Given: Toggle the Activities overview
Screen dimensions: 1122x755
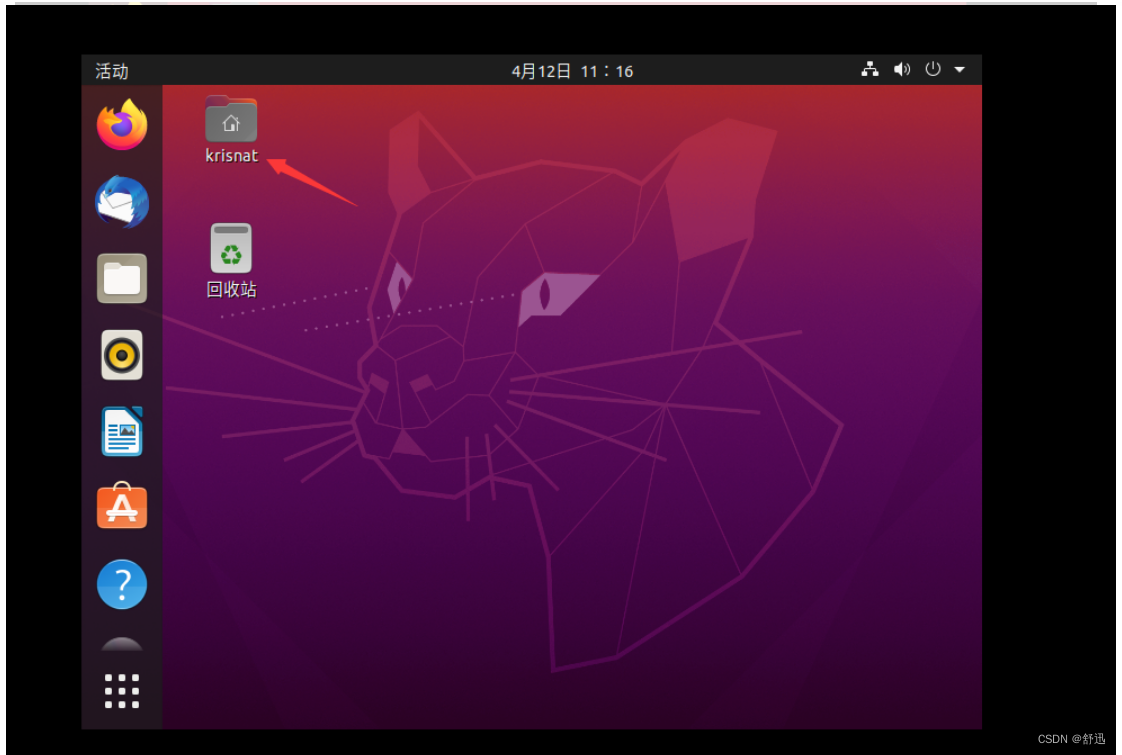Looking at the screenshot, I should pyautogui.click(x=111, y=70).
